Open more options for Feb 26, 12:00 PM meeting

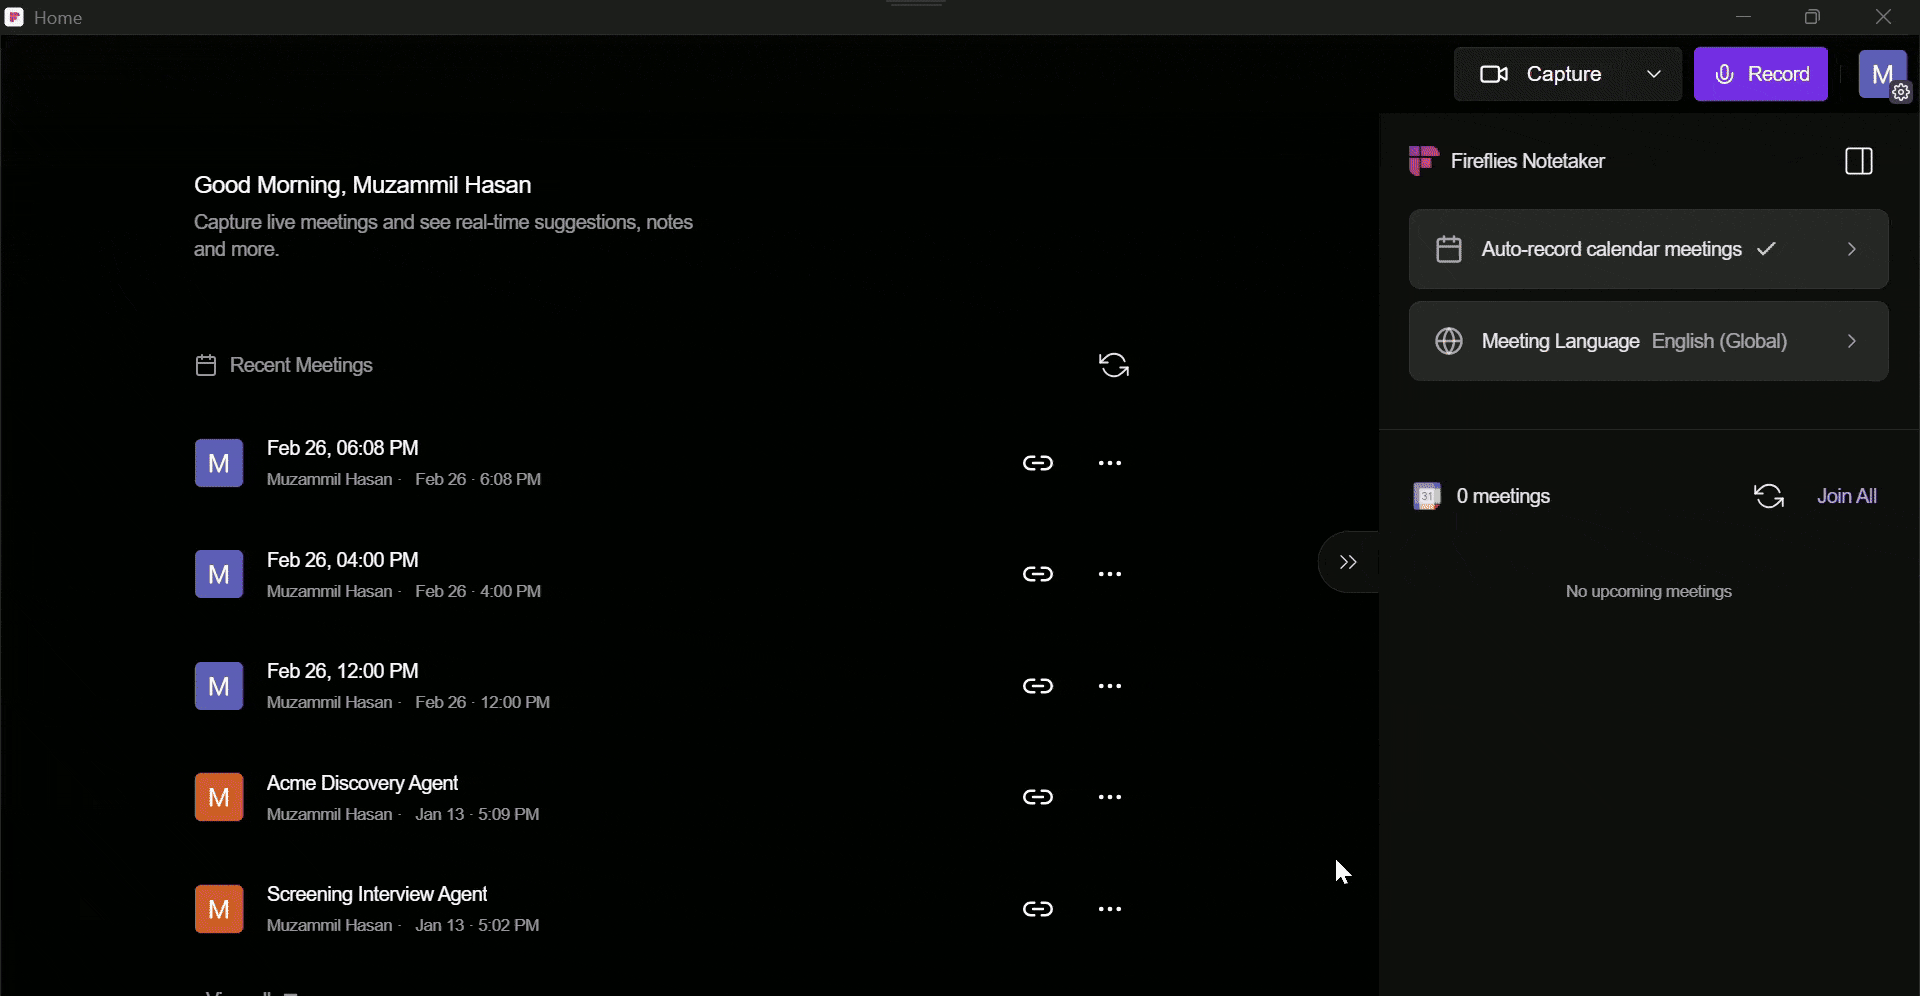(1109, 686)
